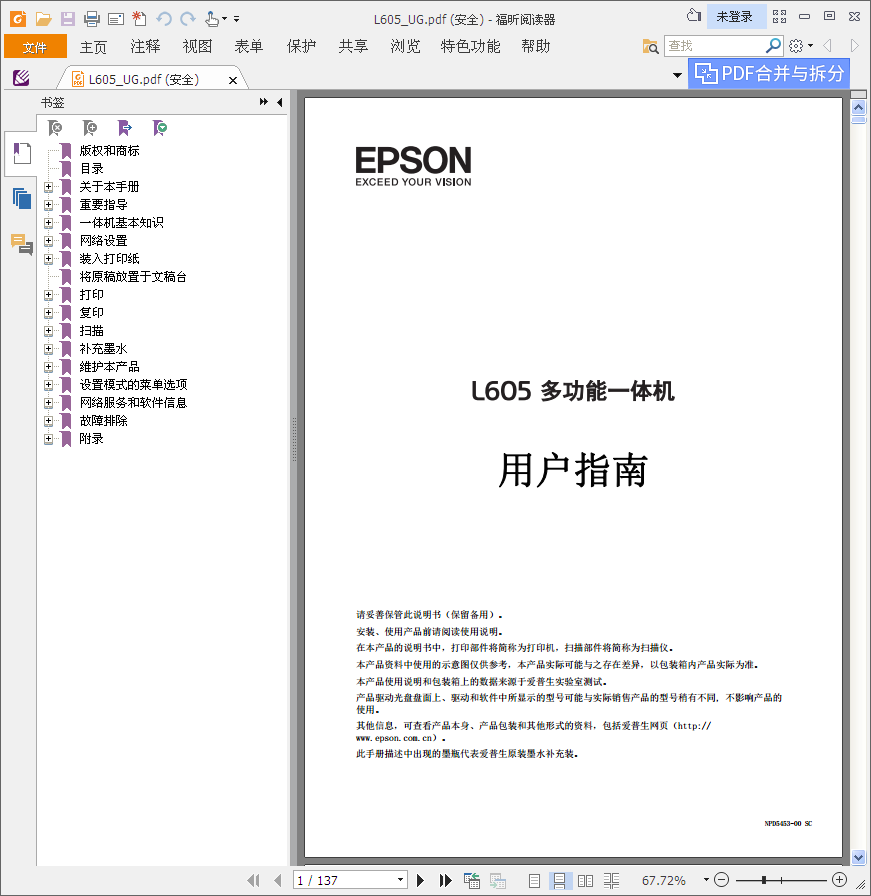Collapse the bookmarks panel arrow

[279, 102]
